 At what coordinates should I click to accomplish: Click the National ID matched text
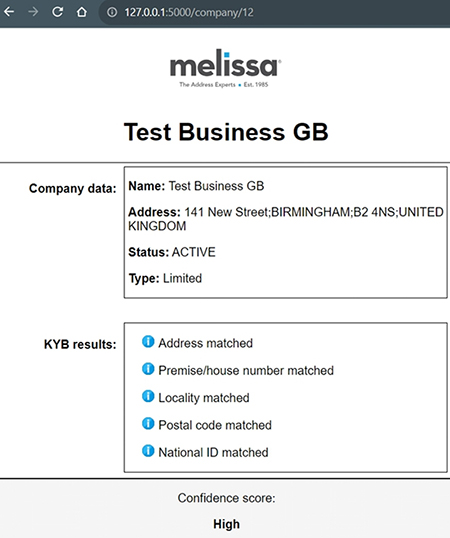click(213, 452)
